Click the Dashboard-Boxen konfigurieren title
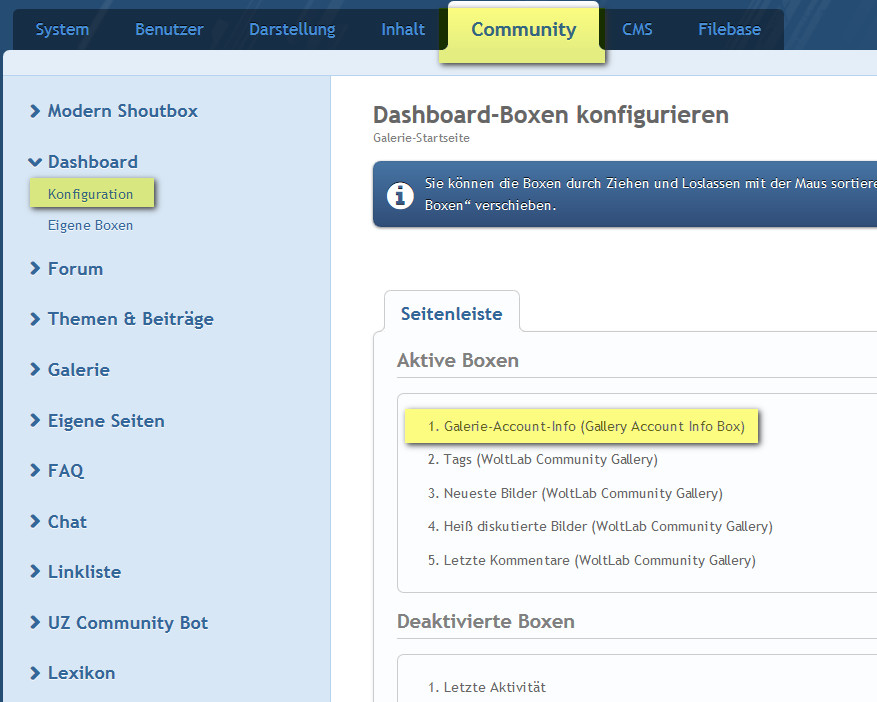This screenshot has width=877, height=702. (x=551, y=115)
